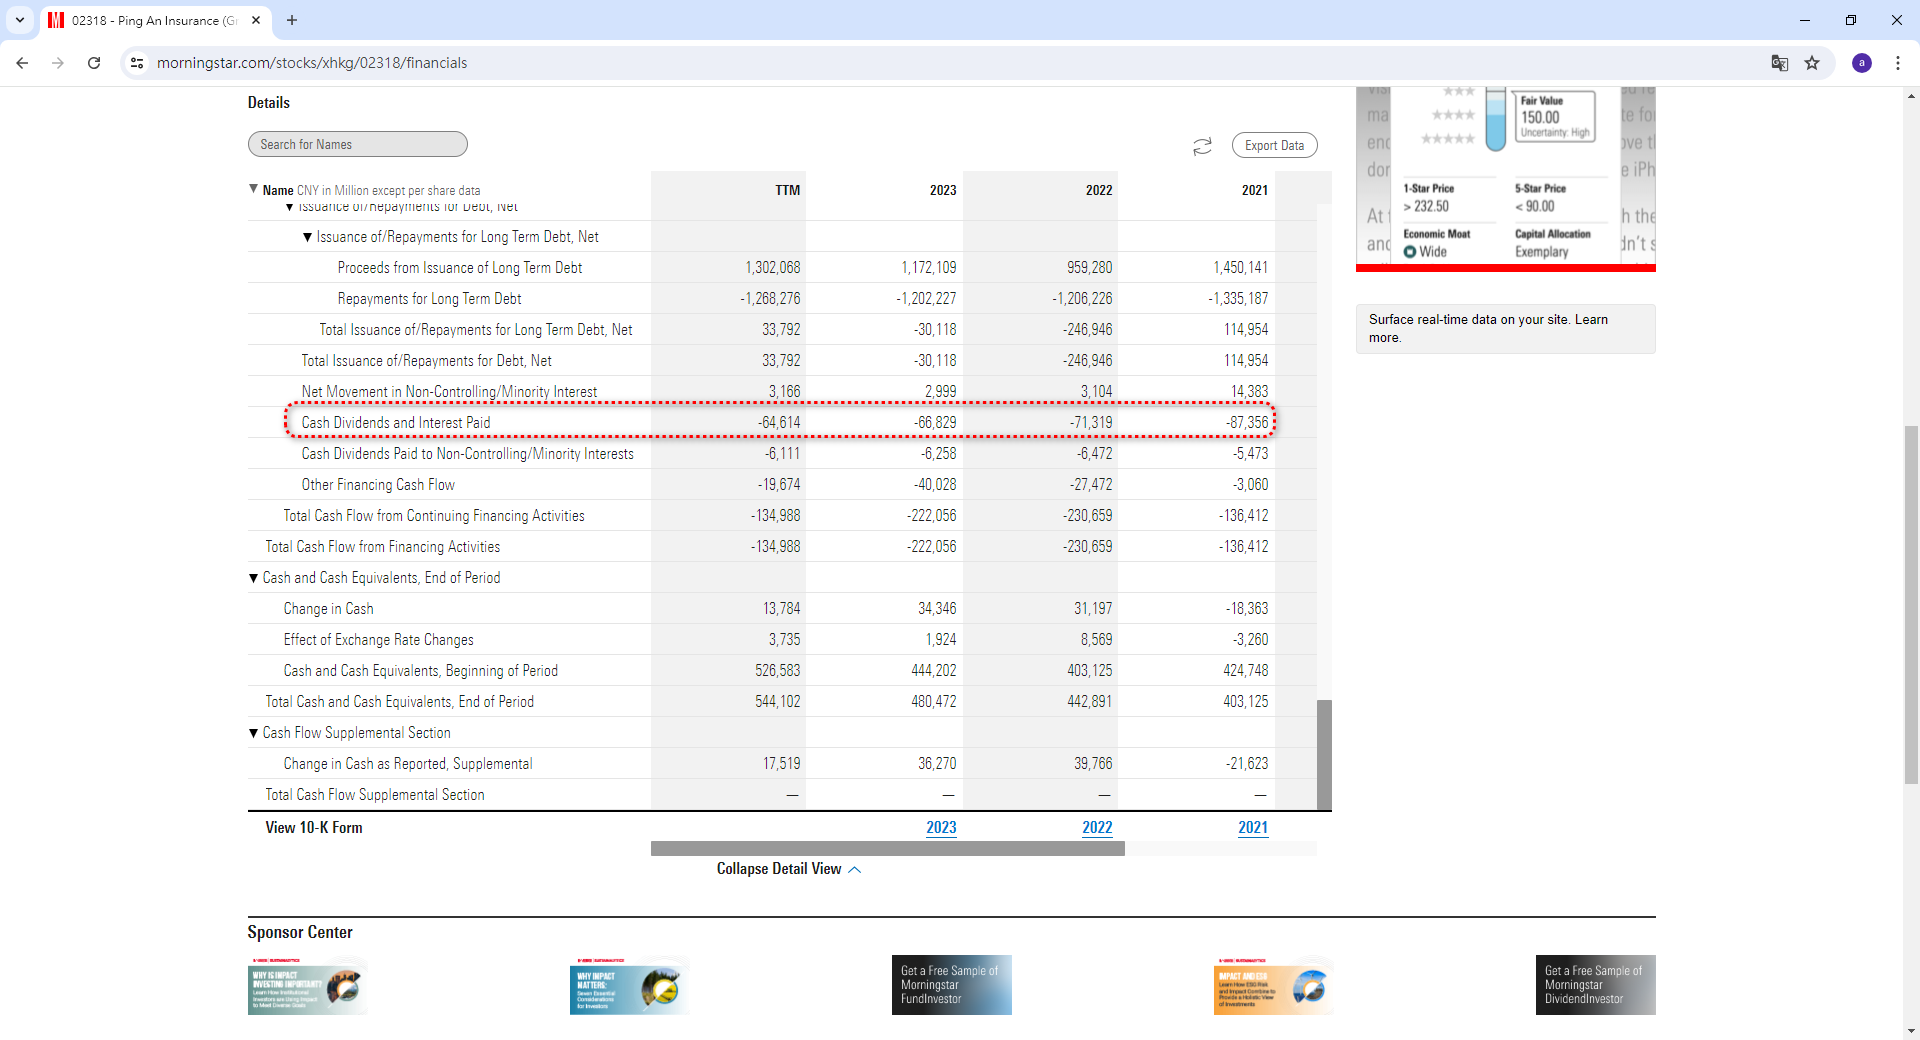Click the page vertical scrollbar
Viewport: 1920px width, 1040px height.
[x=1911, y=605]
